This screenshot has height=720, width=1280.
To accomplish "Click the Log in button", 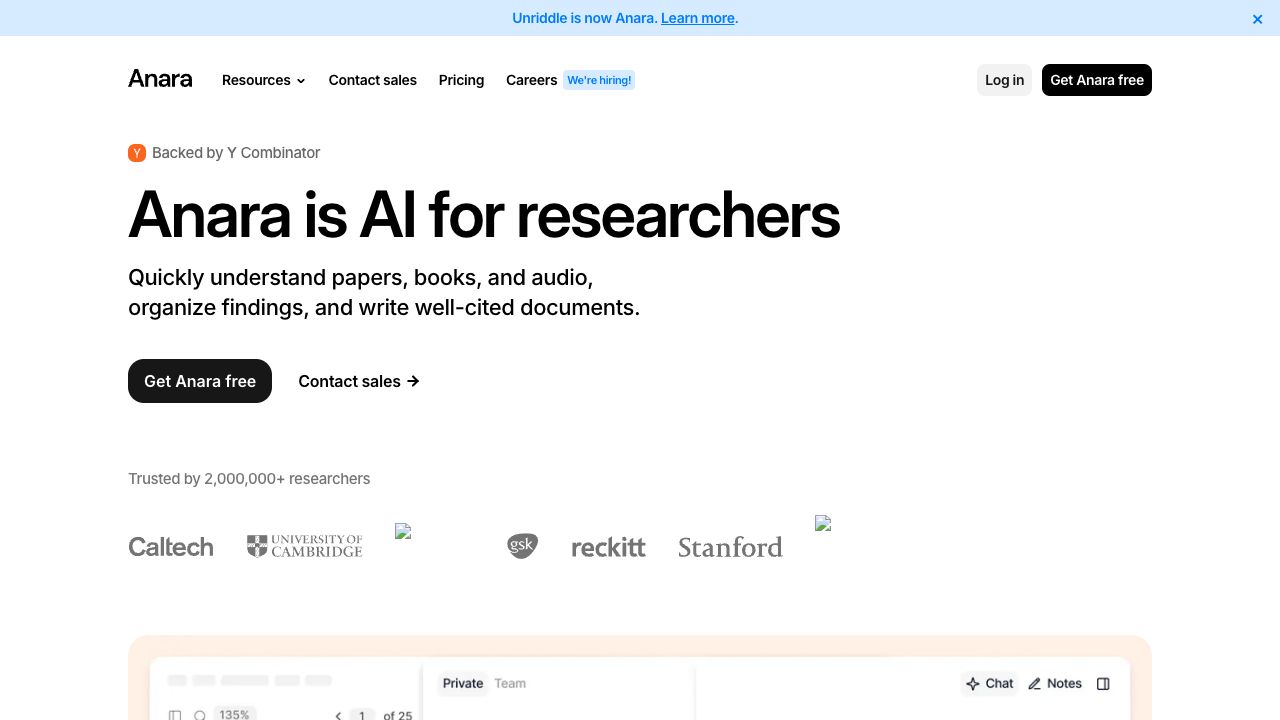I will (1004, 80).
